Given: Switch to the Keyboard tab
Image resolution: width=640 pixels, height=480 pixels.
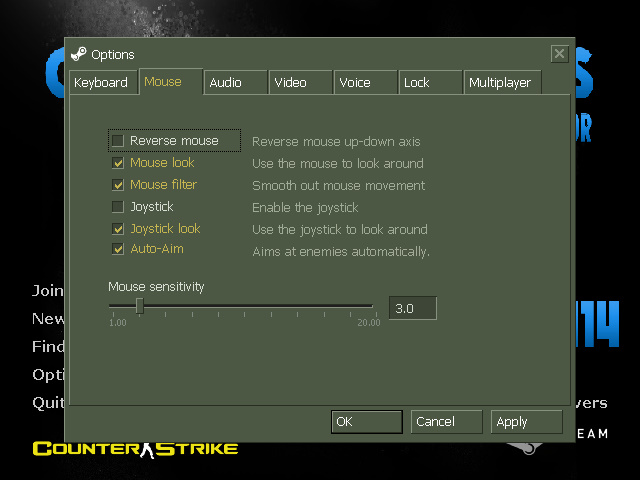Looking at the screenshot, I should coord(101,83).
